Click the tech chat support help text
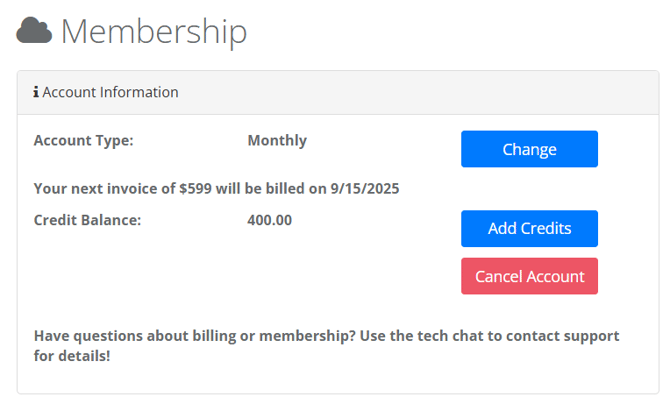This screenshot has height=404, width=670. coord(326,345)
